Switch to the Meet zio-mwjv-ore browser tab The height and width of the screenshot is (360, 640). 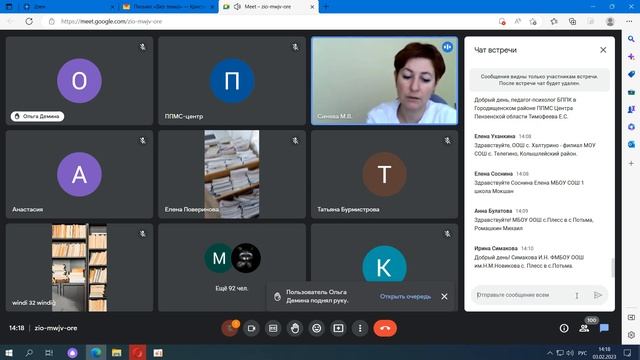(267, 7)
